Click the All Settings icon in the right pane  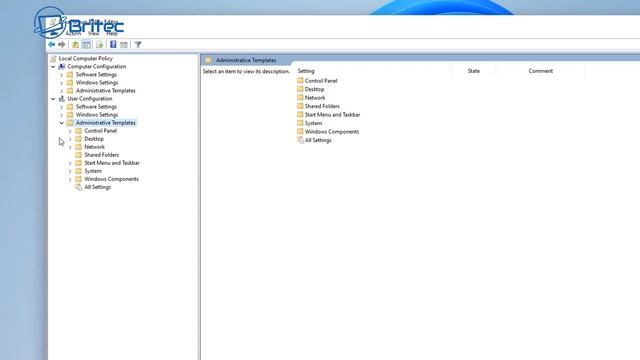pyautogui.click(x=300, y=140)
